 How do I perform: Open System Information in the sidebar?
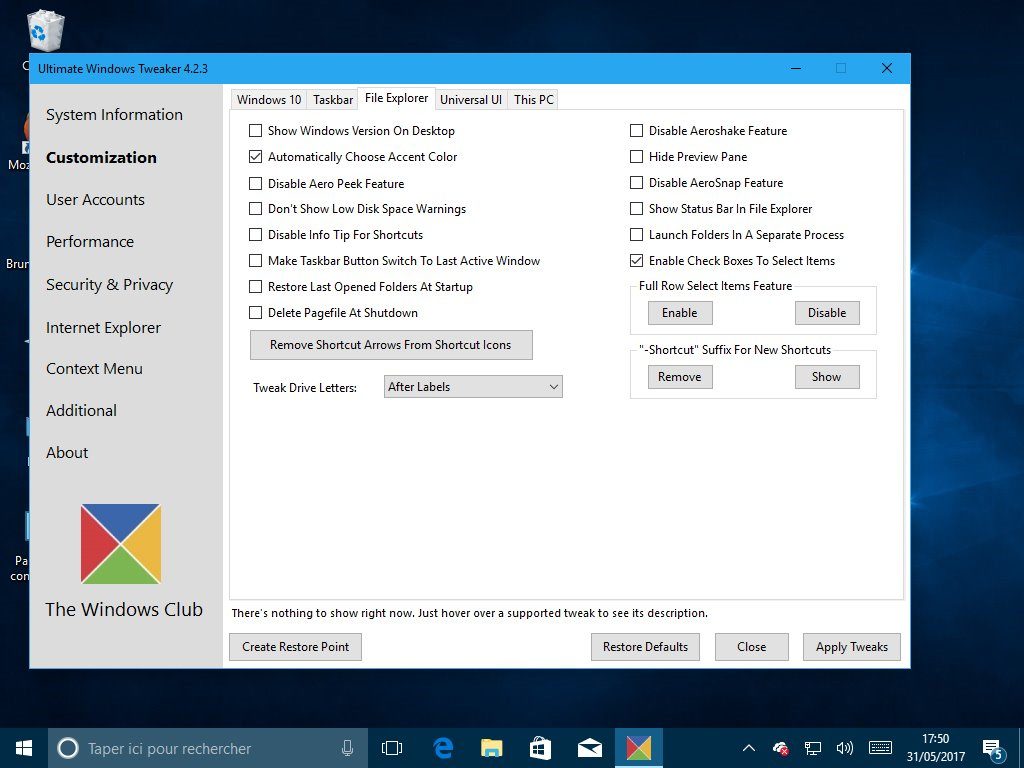pos(114,115)
